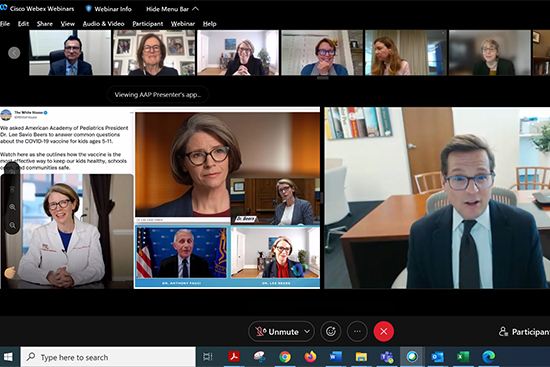Select the thumbnail of man in blue suit and tie
Image resolution: width=550 pixels, height=367 pixels.
coord(70,53)
